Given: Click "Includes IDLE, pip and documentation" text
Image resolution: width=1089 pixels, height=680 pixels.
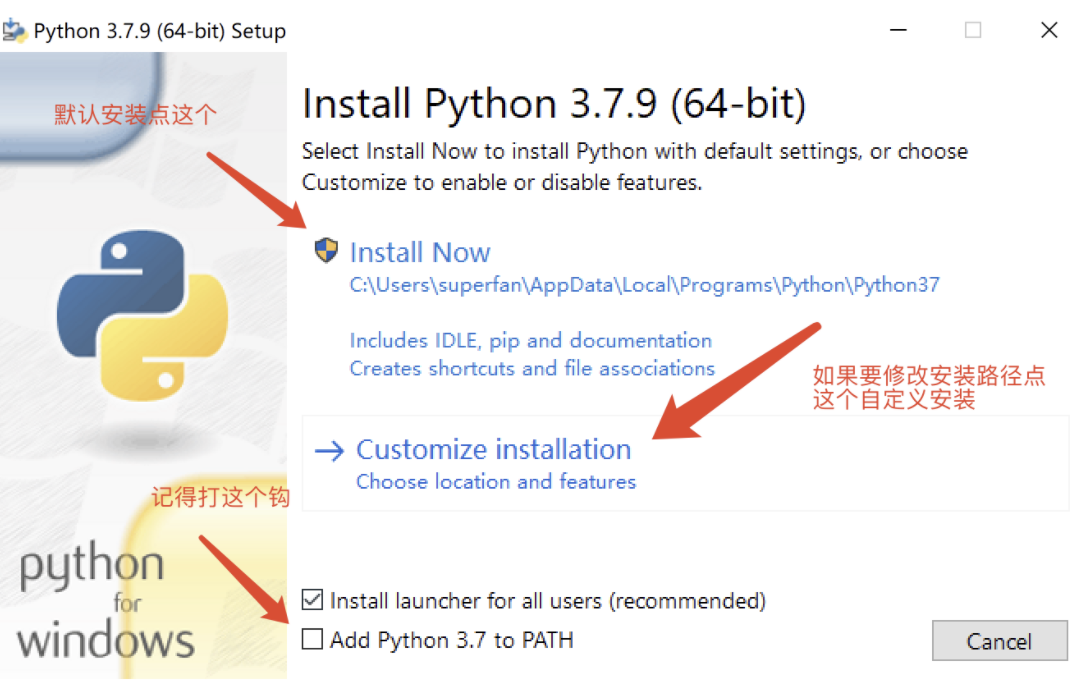Looking at the screenshot, I should tap(530, 340).
